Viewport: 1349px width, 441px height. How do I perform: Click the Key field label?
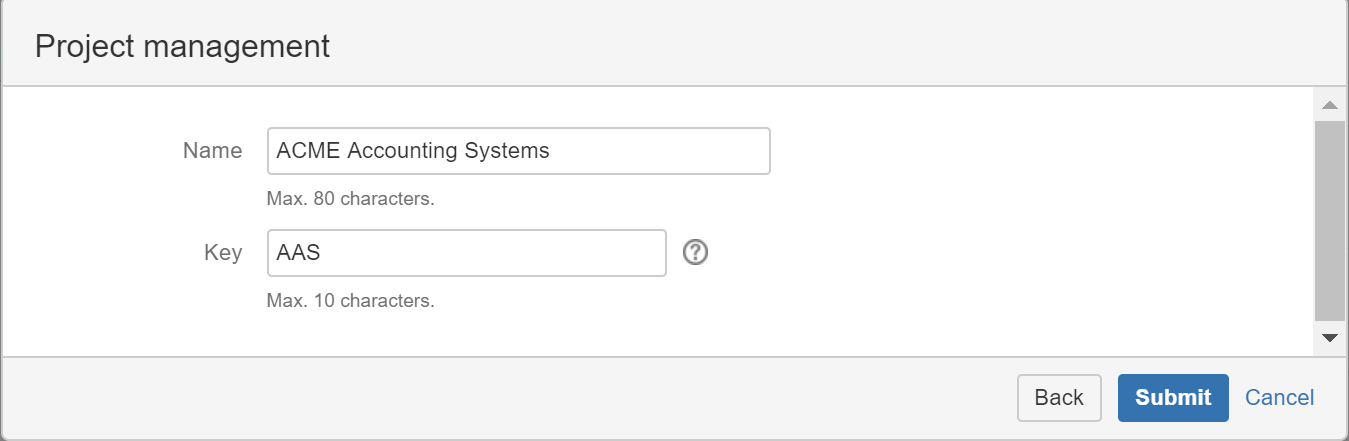point(223,253)
